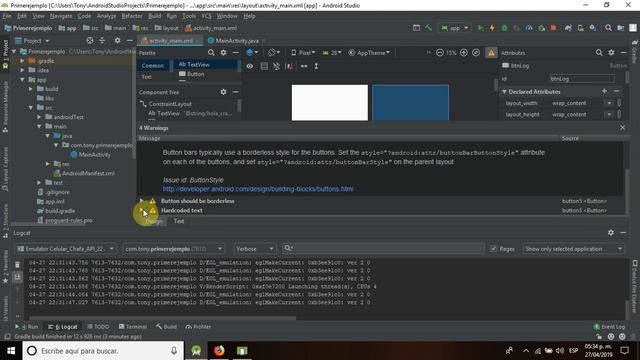Screen dimensions: 640x360
Task: Click the warnings triangle icon in design toolbar
Action: pyautogui.click(x=491, y=53)
